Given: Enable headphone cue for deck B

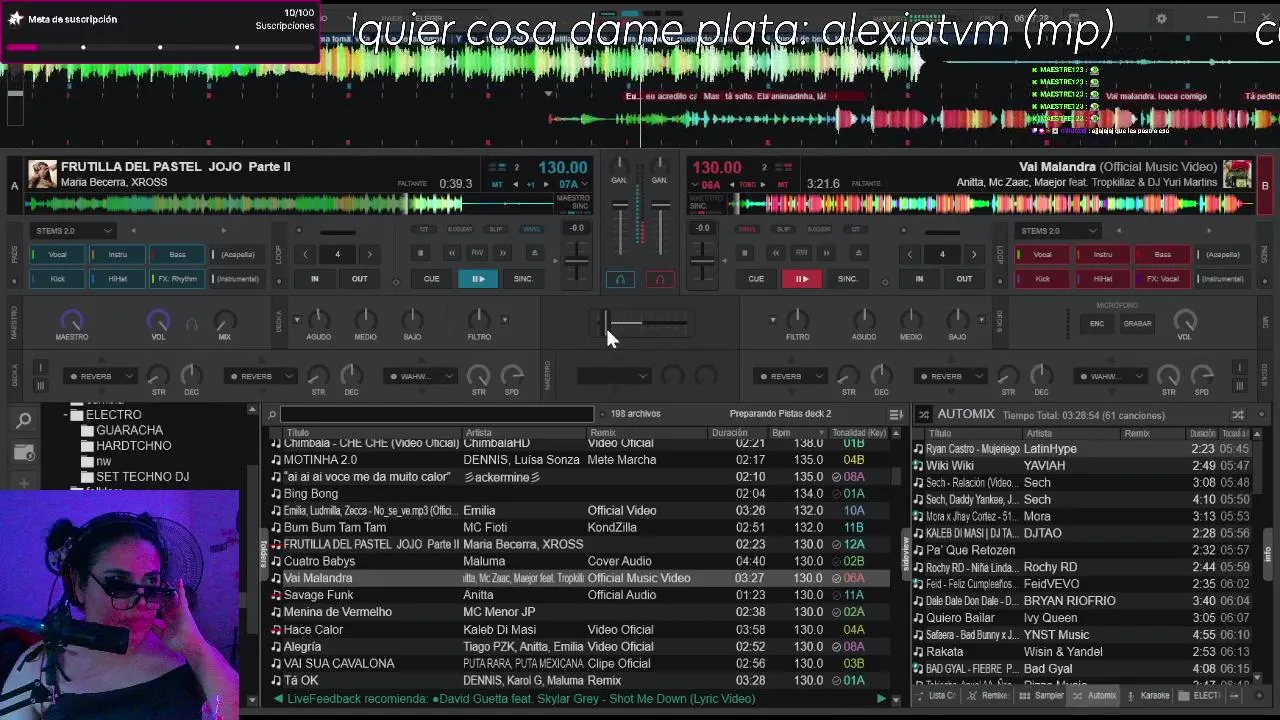Looking at the screenshot, I should pyautogui.click(x=659, y=280).
